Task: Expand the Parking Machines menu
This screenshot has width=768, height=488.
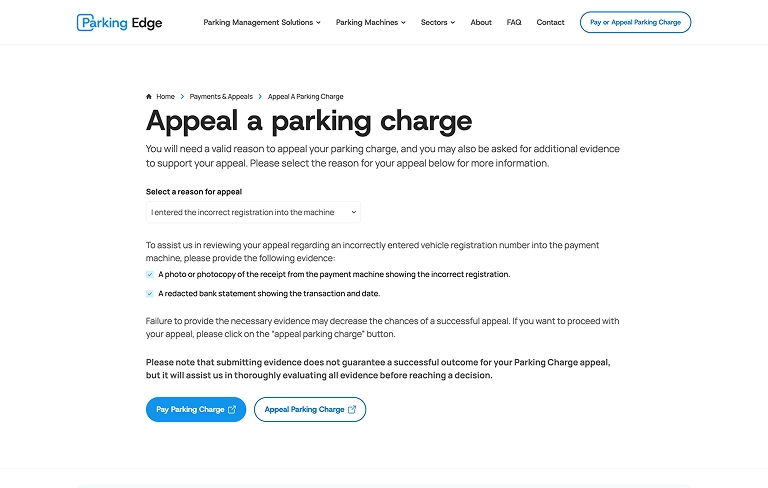Action: coord(371,22)
